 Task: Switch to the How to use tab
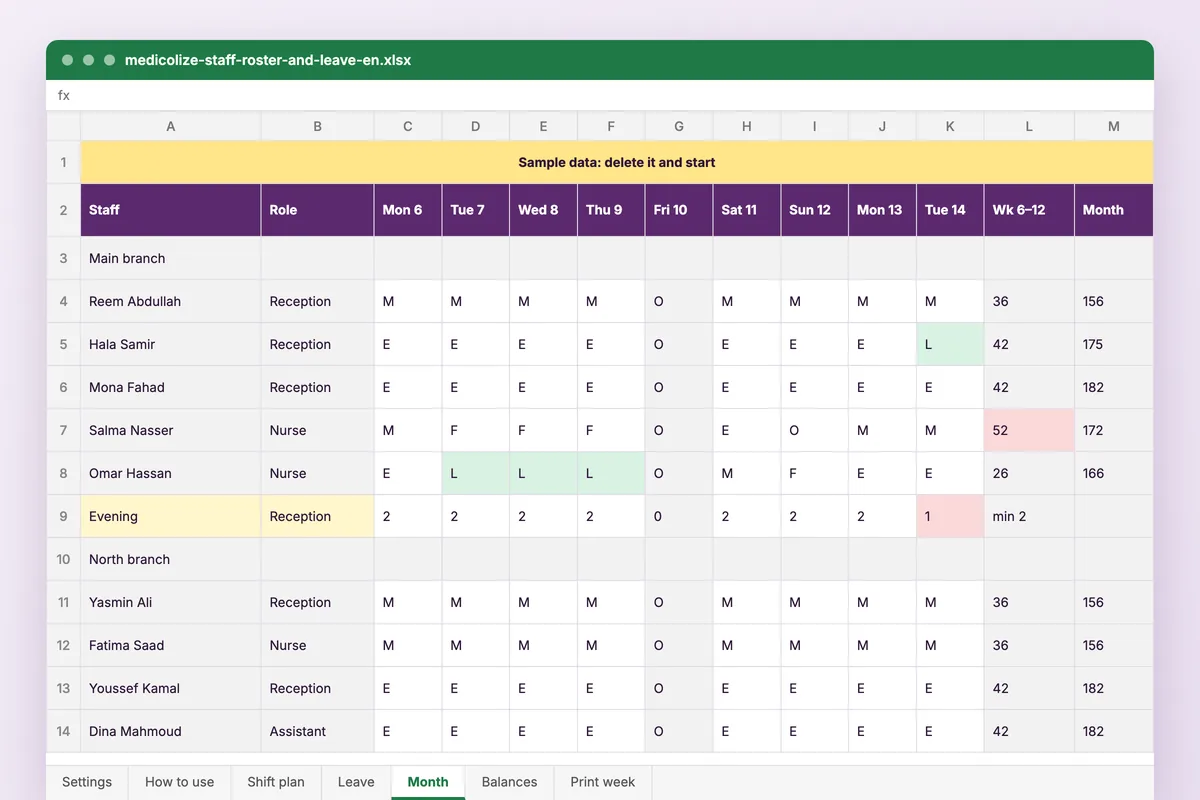(180, 782)
